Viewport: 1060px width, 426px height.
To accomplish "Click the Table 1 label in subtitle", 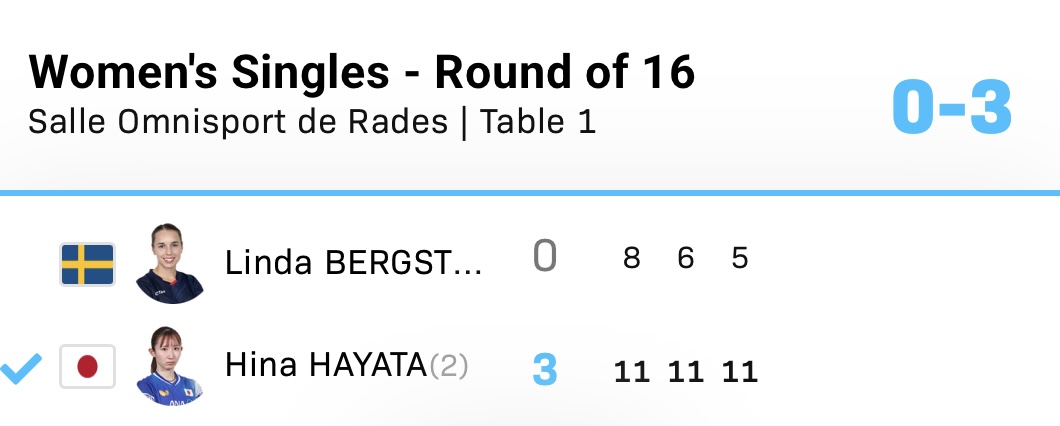I will (x=538, y=122).
